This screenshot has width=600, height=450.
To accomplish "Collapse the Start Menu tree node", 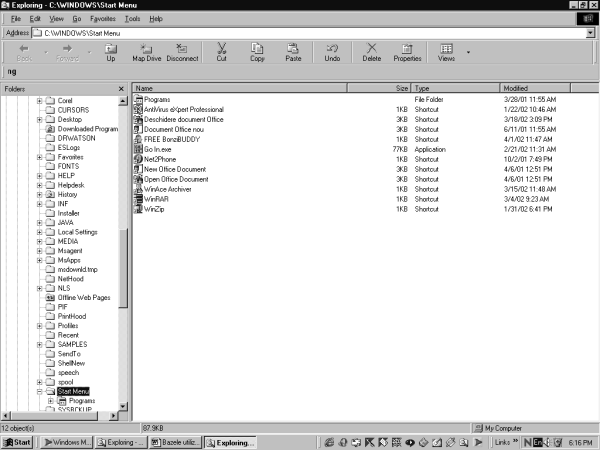I will [39, 391].
